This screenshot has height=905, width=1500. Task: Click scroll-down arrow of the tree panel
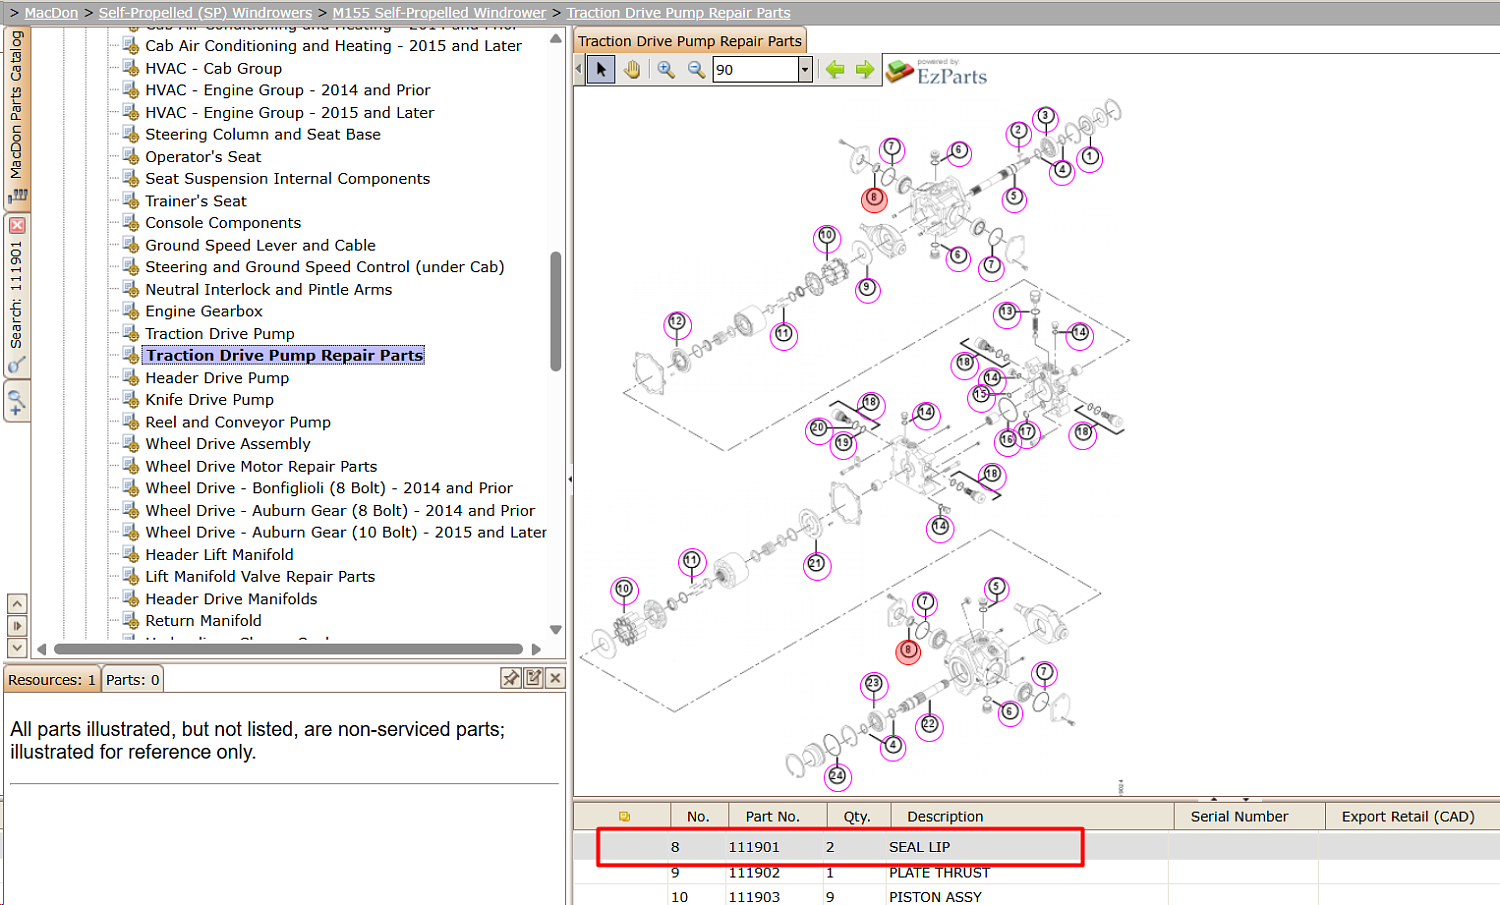pos(556,630)
